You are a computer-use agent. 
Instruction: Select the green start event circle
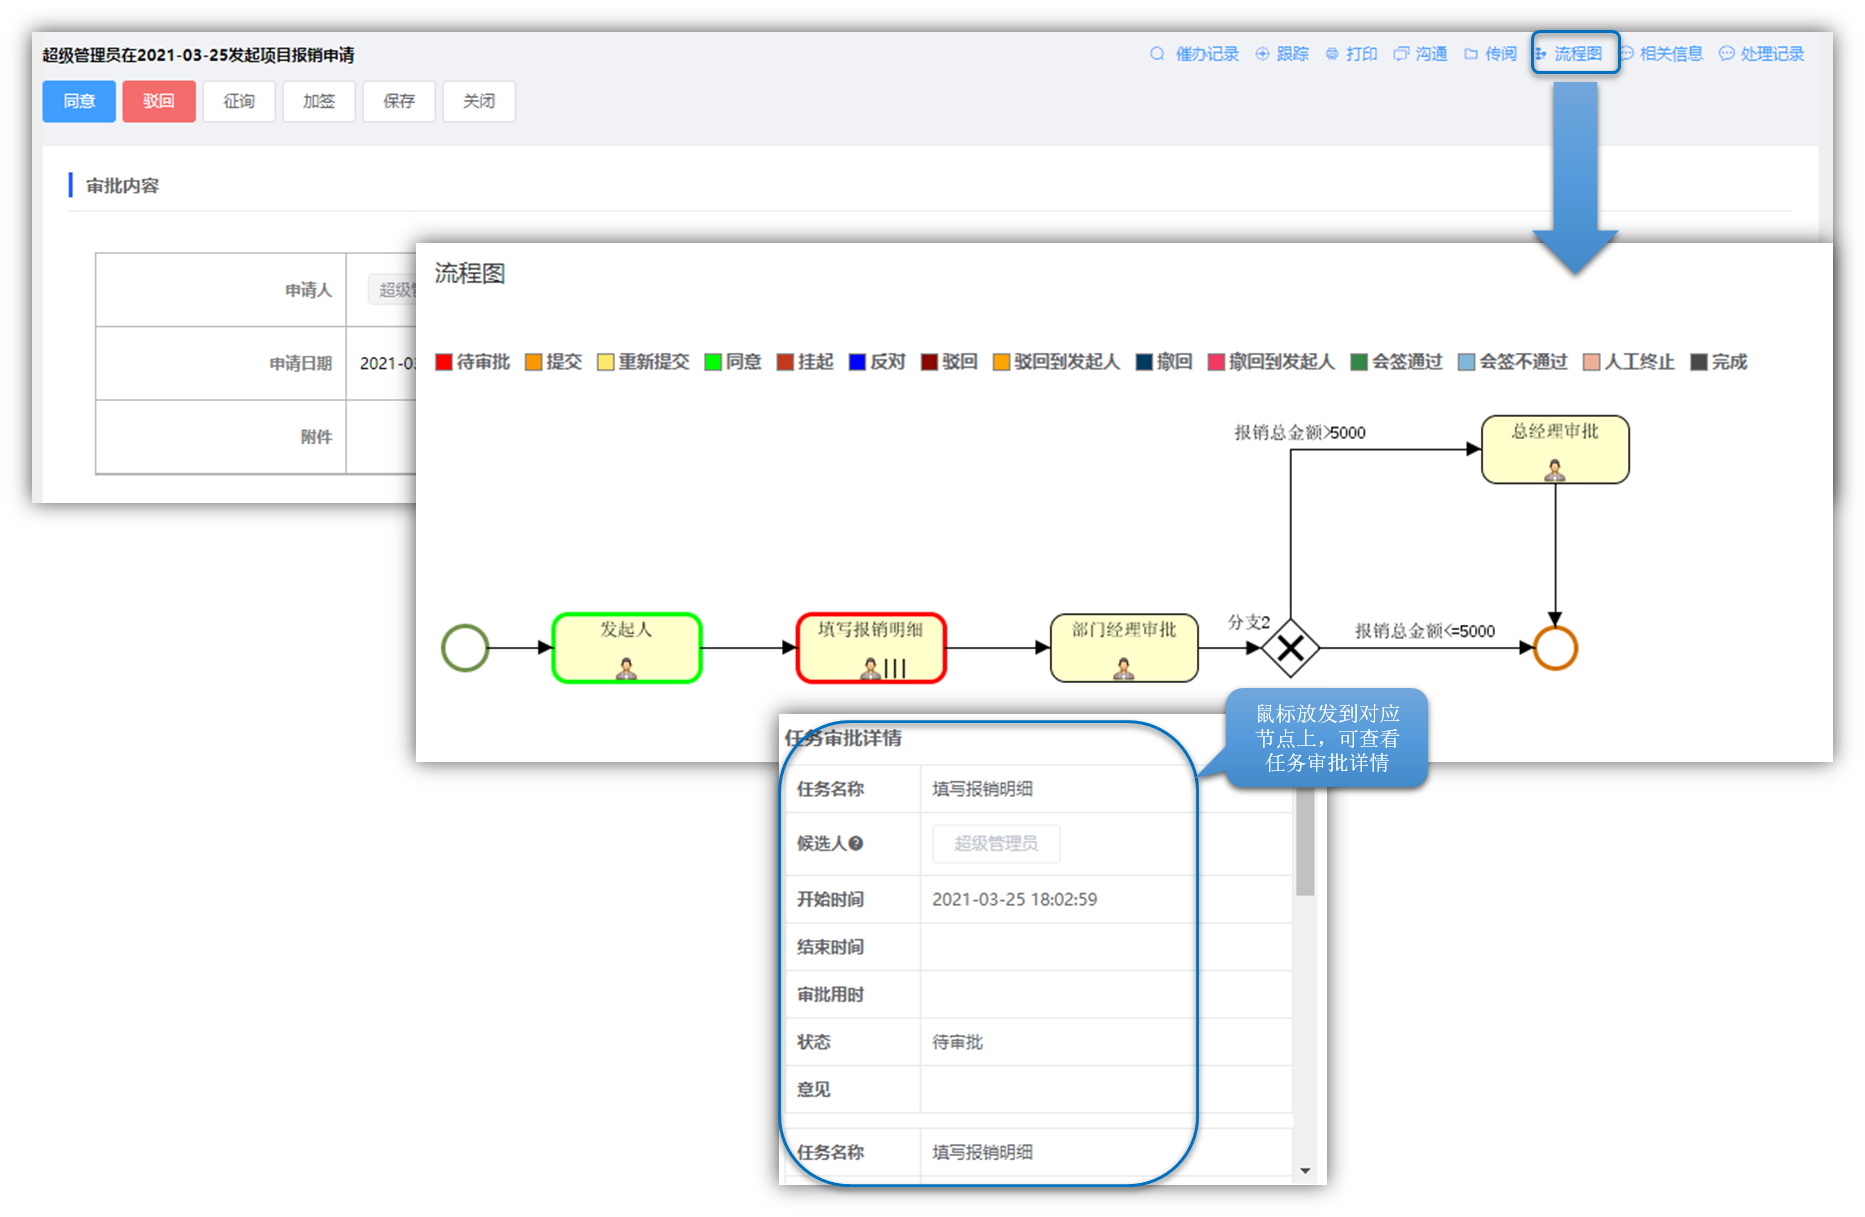465,648
